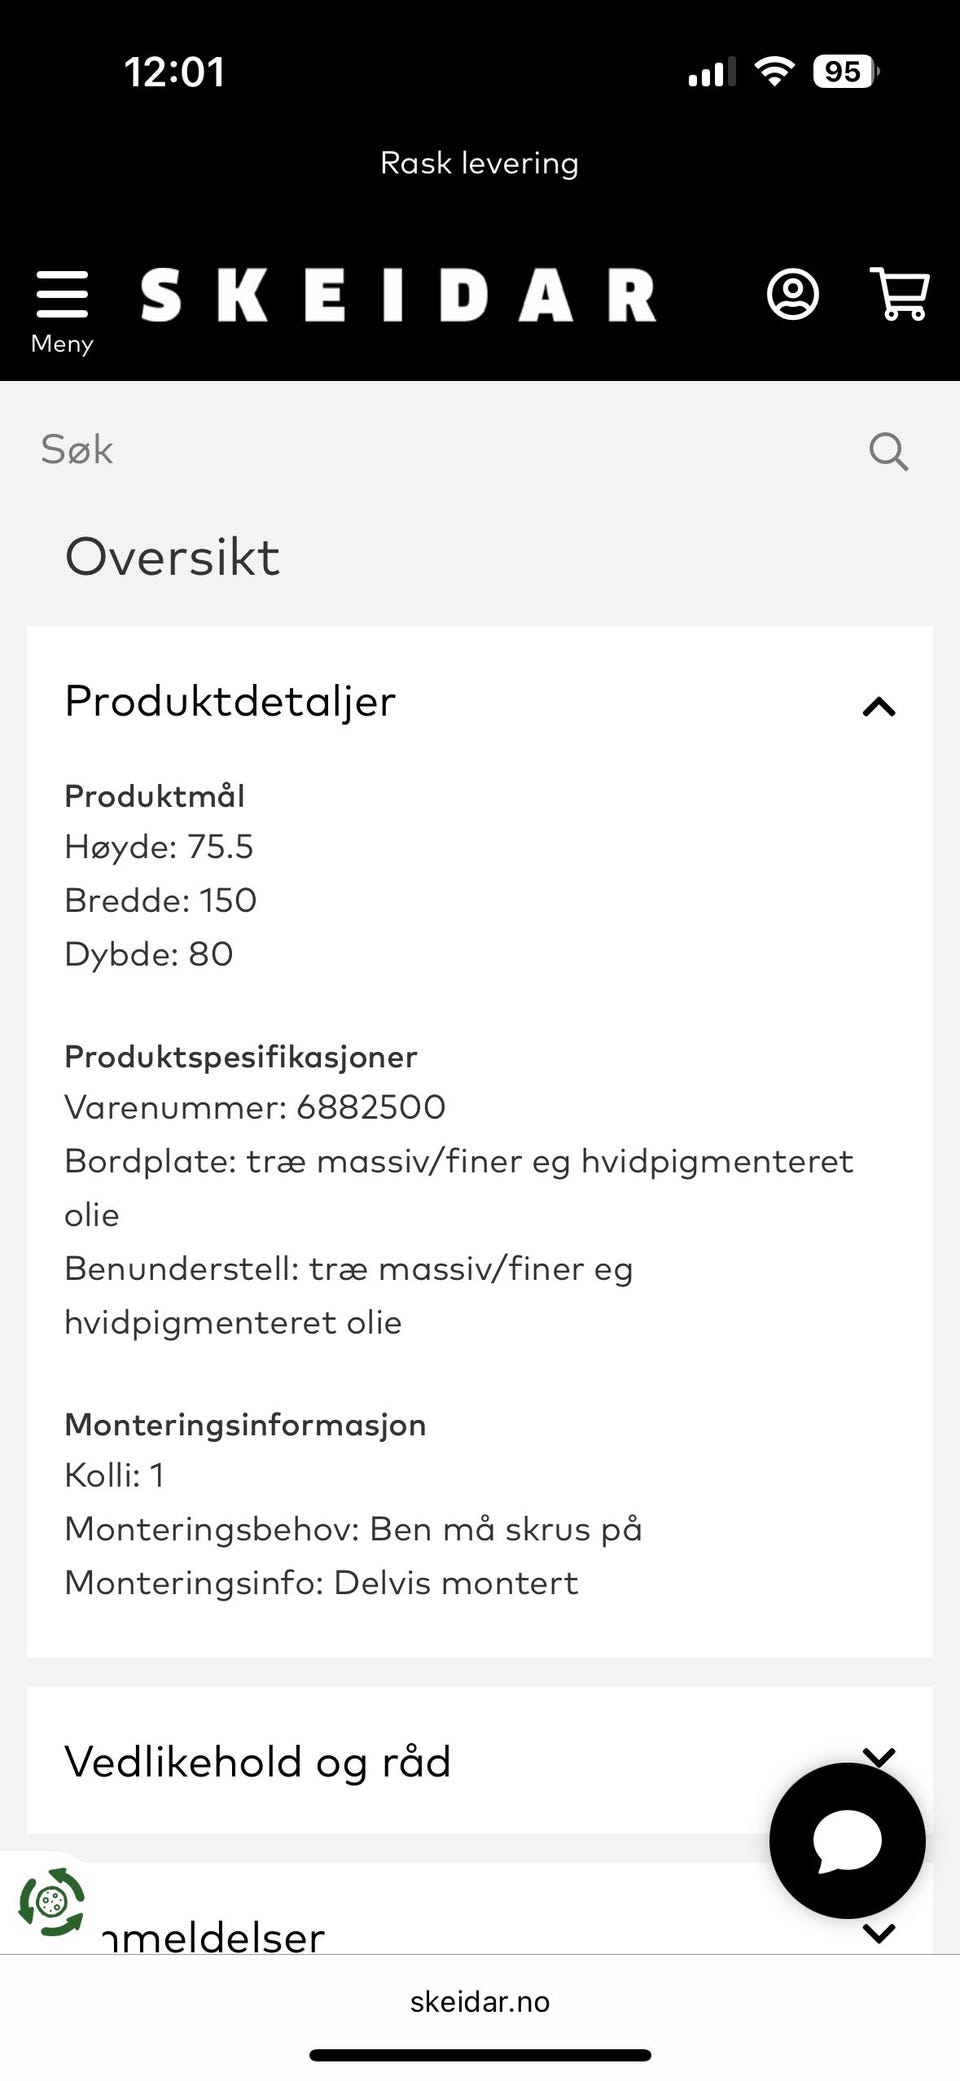Screen dimensions: 960x2081
Task: Expand the Vedlikehold og råd chevron
Action: tap(879, 1757)
